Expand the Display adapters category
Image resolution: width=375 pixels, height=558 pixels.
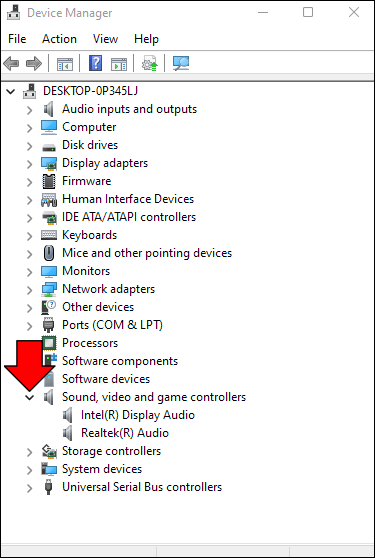click(x=30, y=163)
